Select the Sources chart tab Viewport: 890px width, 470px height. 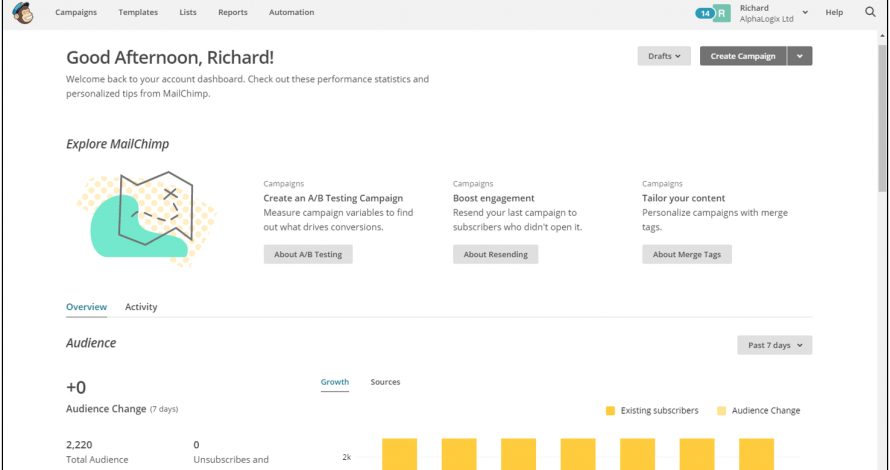[x=385, y=382]
